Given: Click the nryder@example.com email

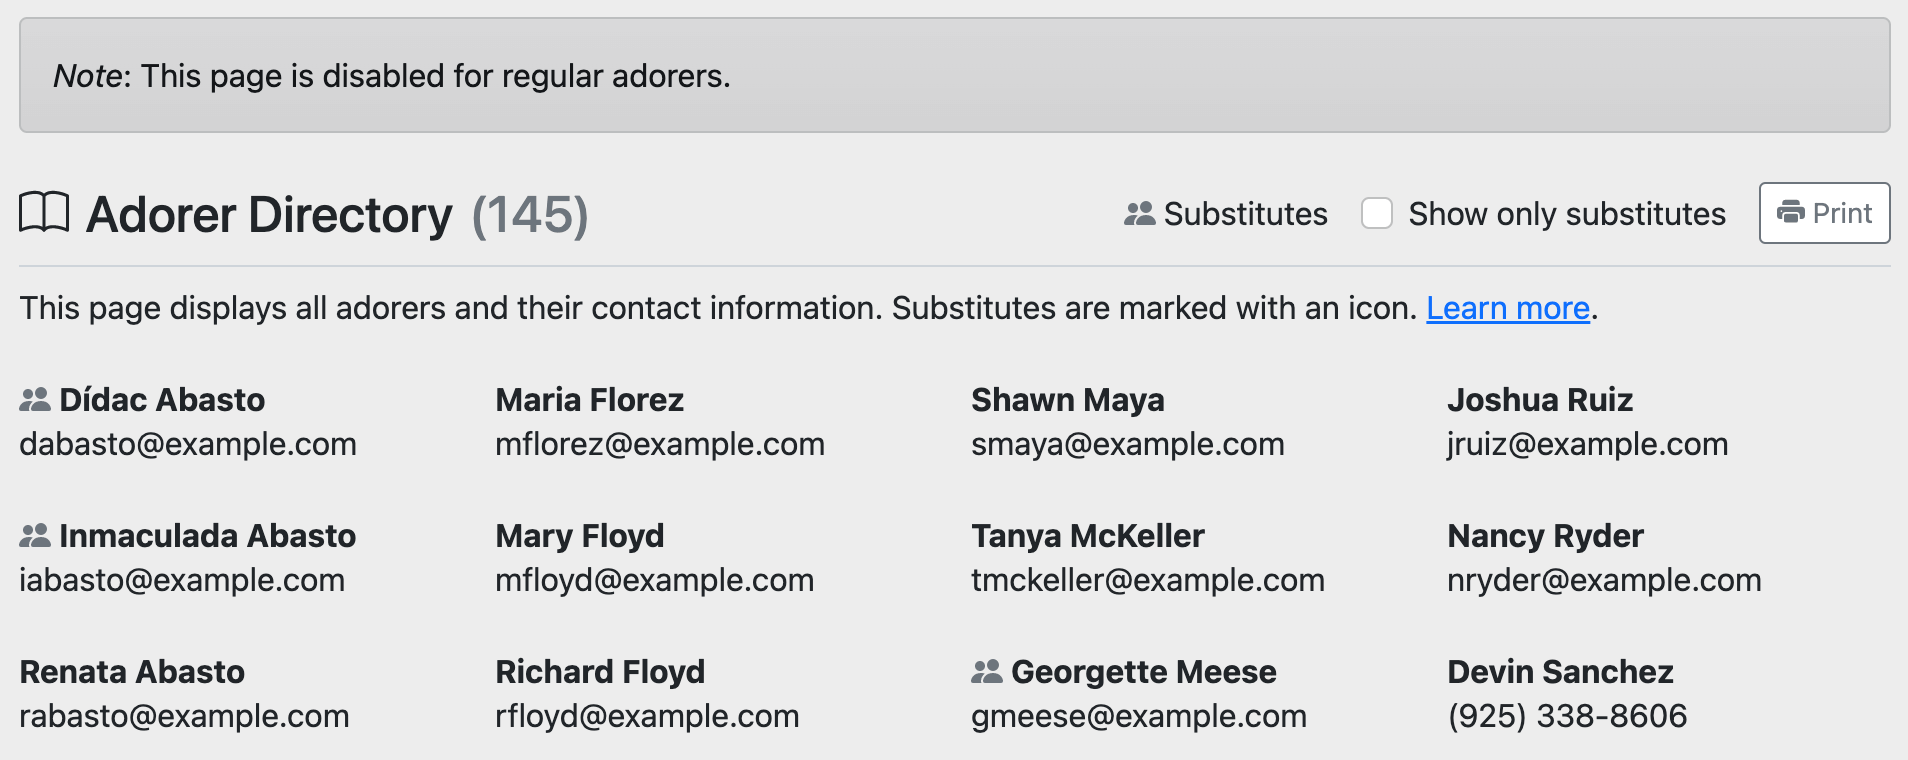Looking at the screenshot, I should point(1603,580).
